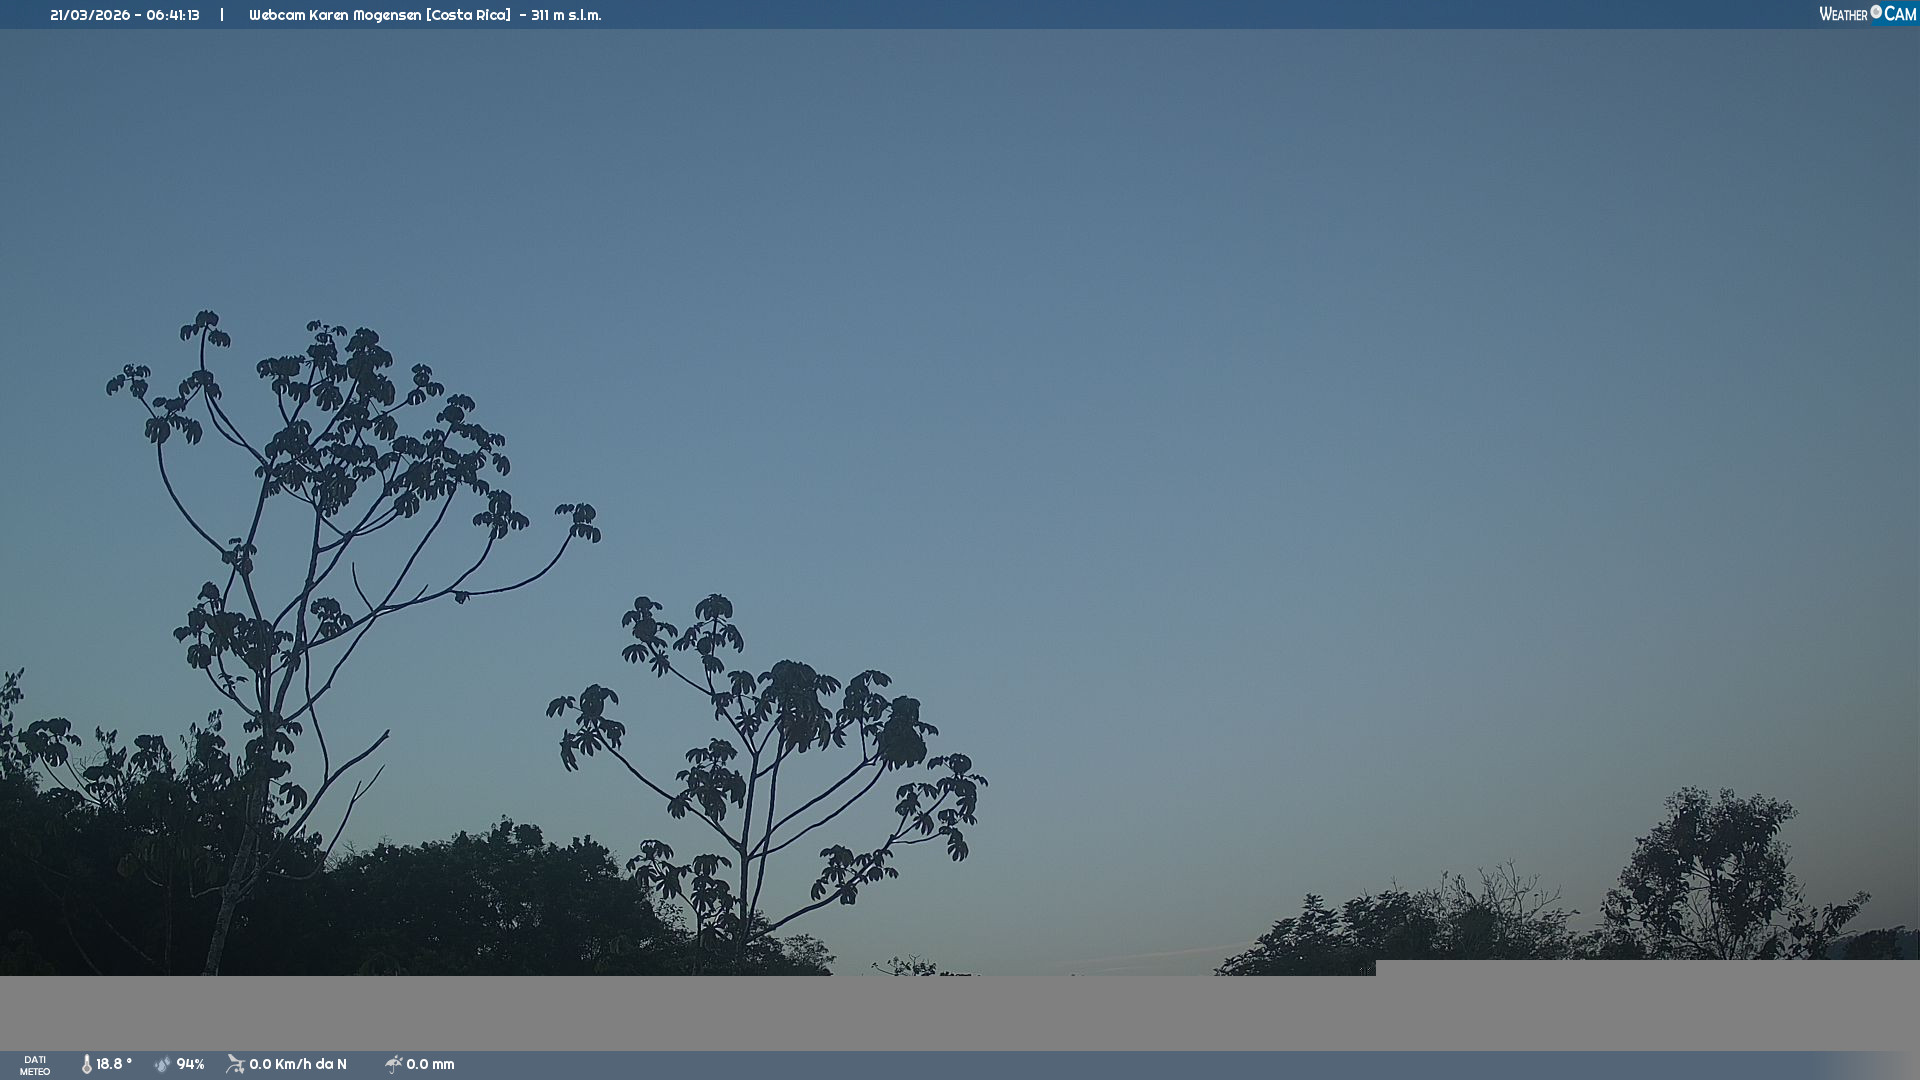Click the gray band below the webcam image
Image resolution: width=1920 pixels, height=1080 pixels.
pyautogui.click(x=700, y=1012)
